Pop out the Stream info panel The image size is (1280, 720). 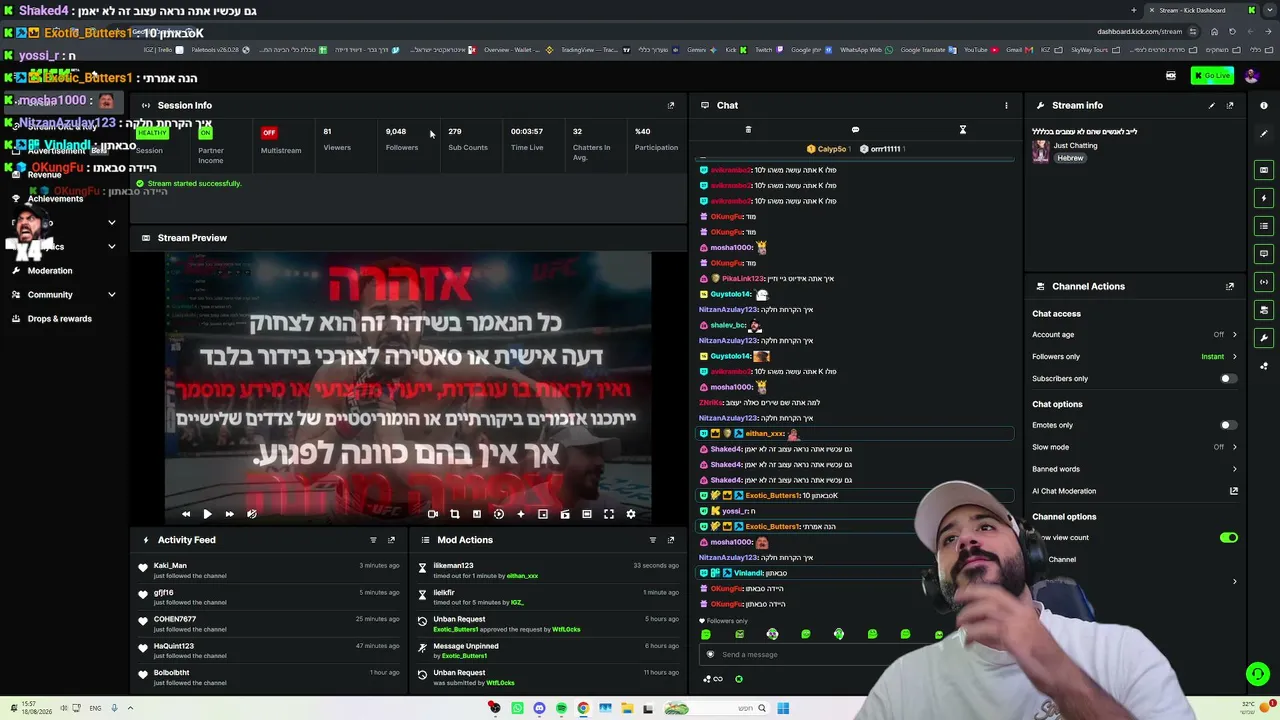pos(1230,105)
